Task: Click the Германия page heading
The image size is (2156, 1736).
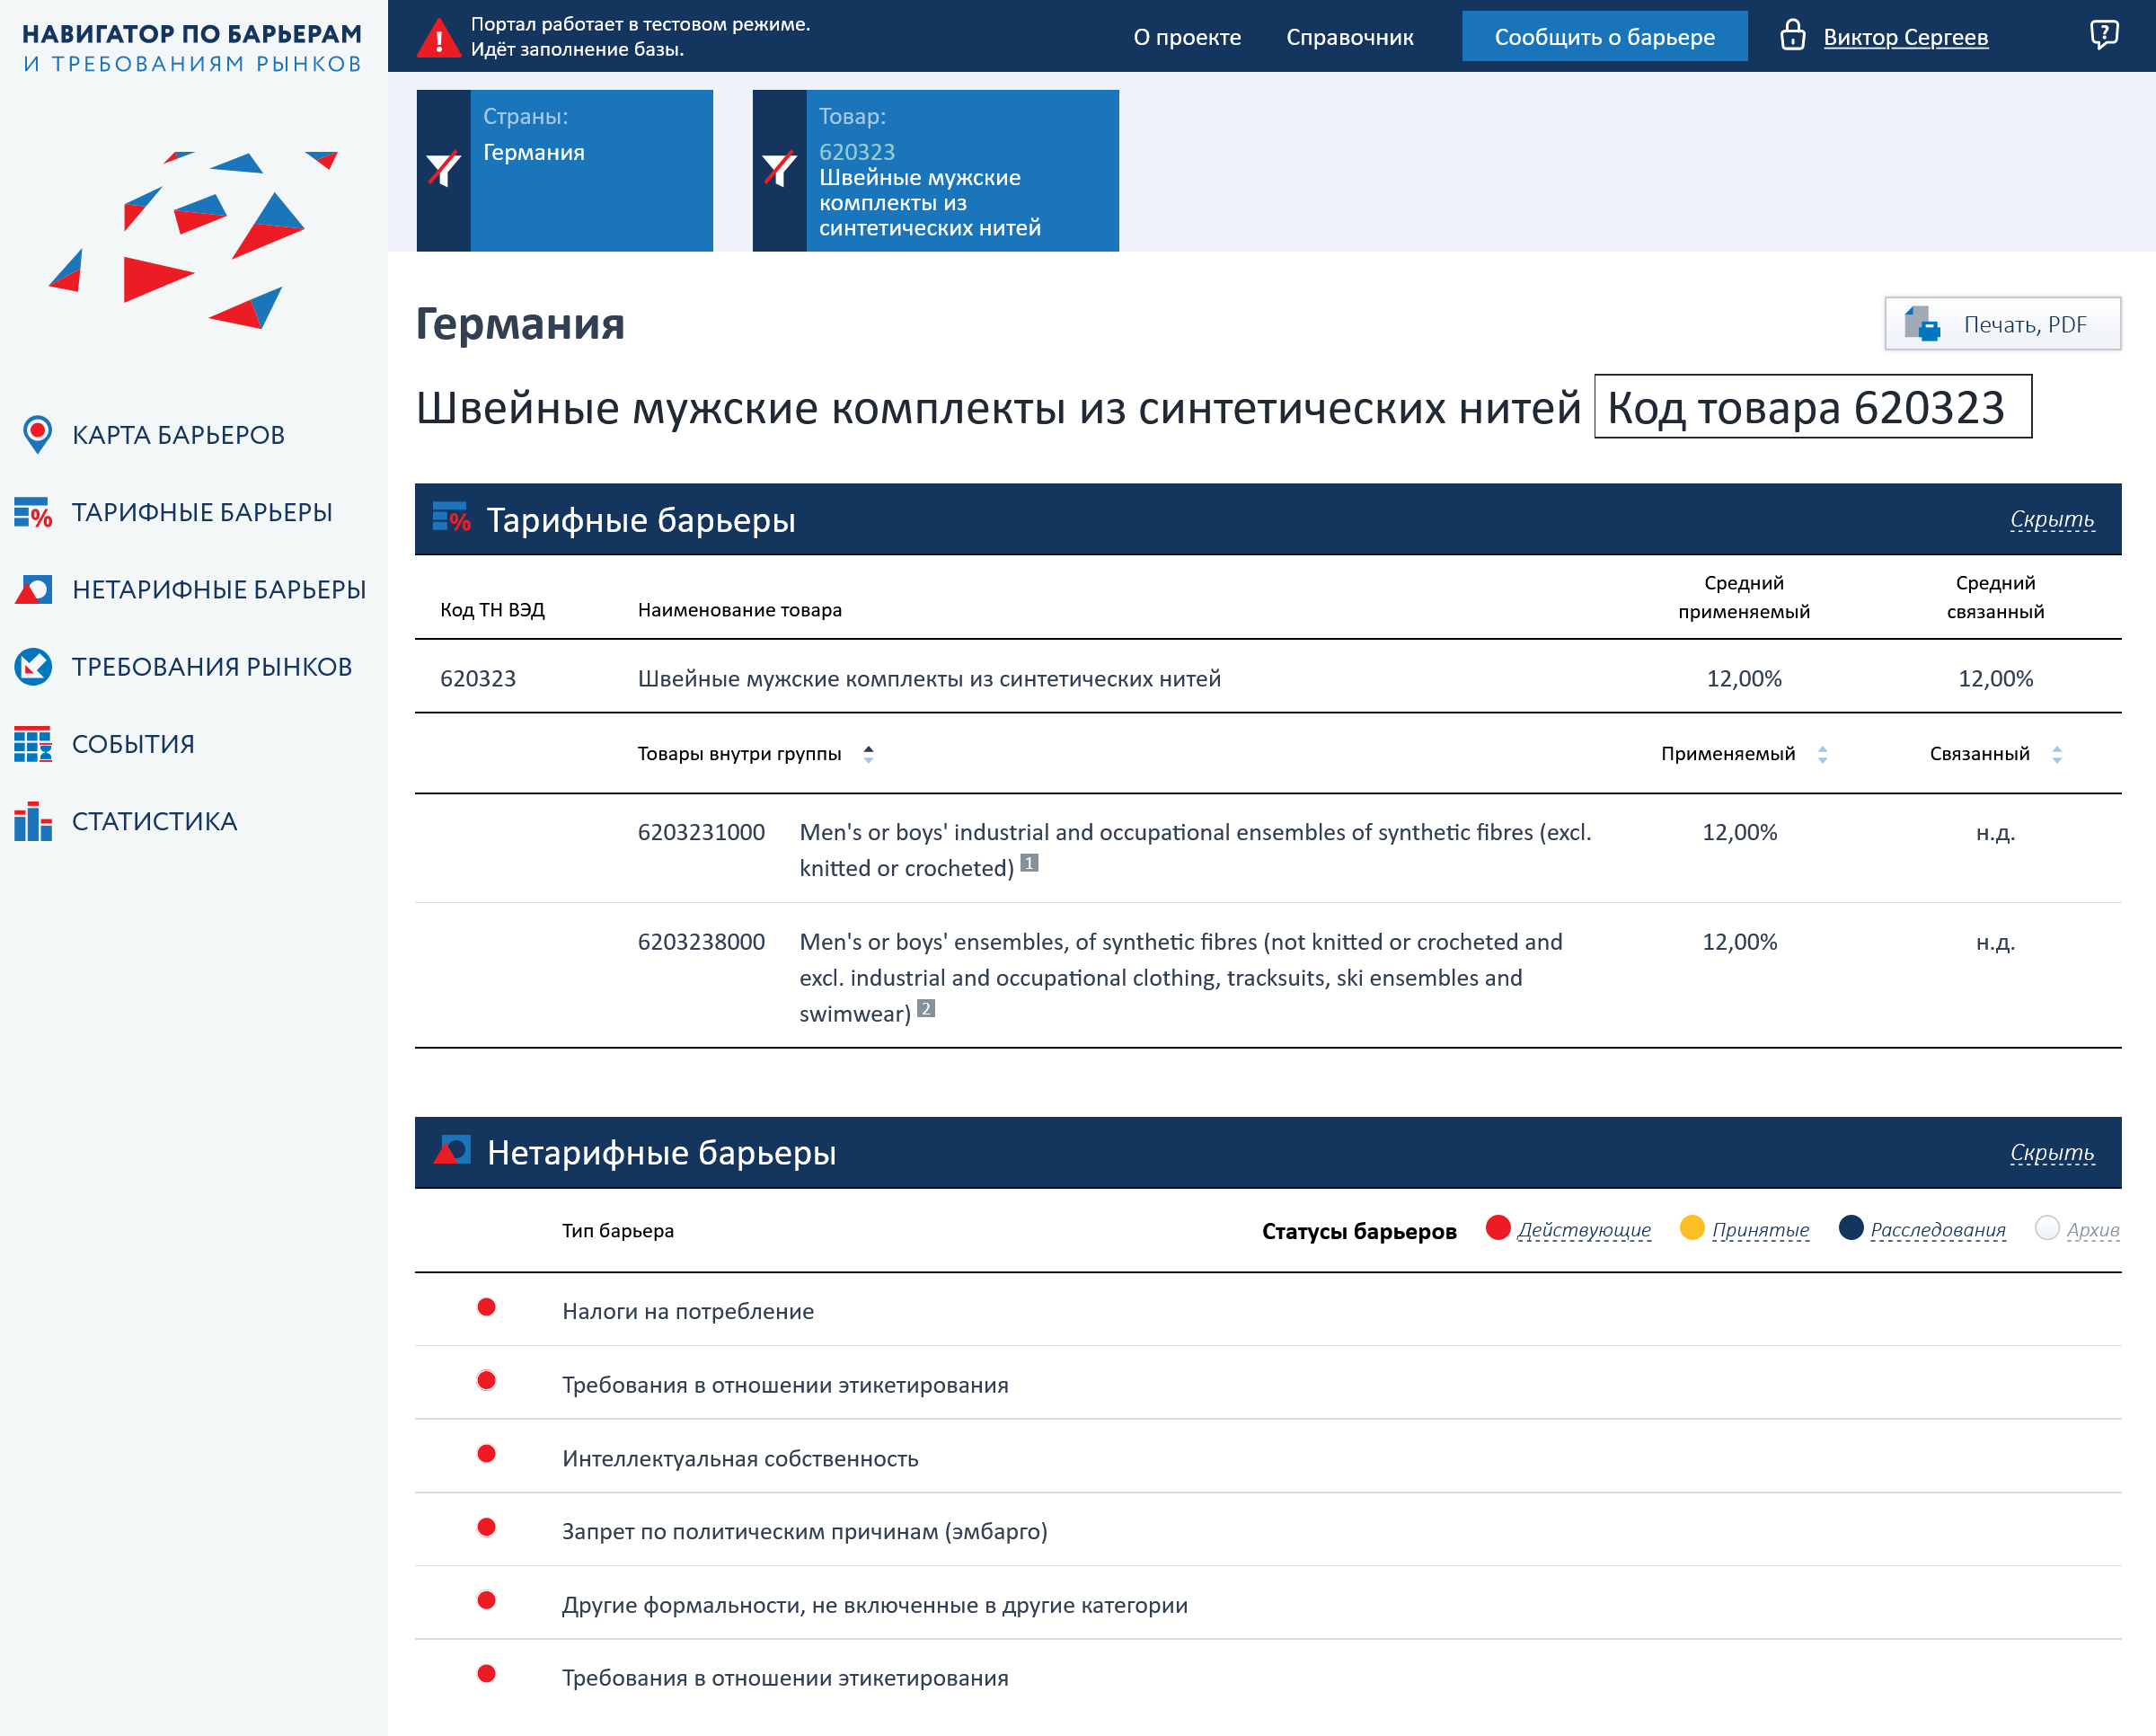Action: point(520,324)
